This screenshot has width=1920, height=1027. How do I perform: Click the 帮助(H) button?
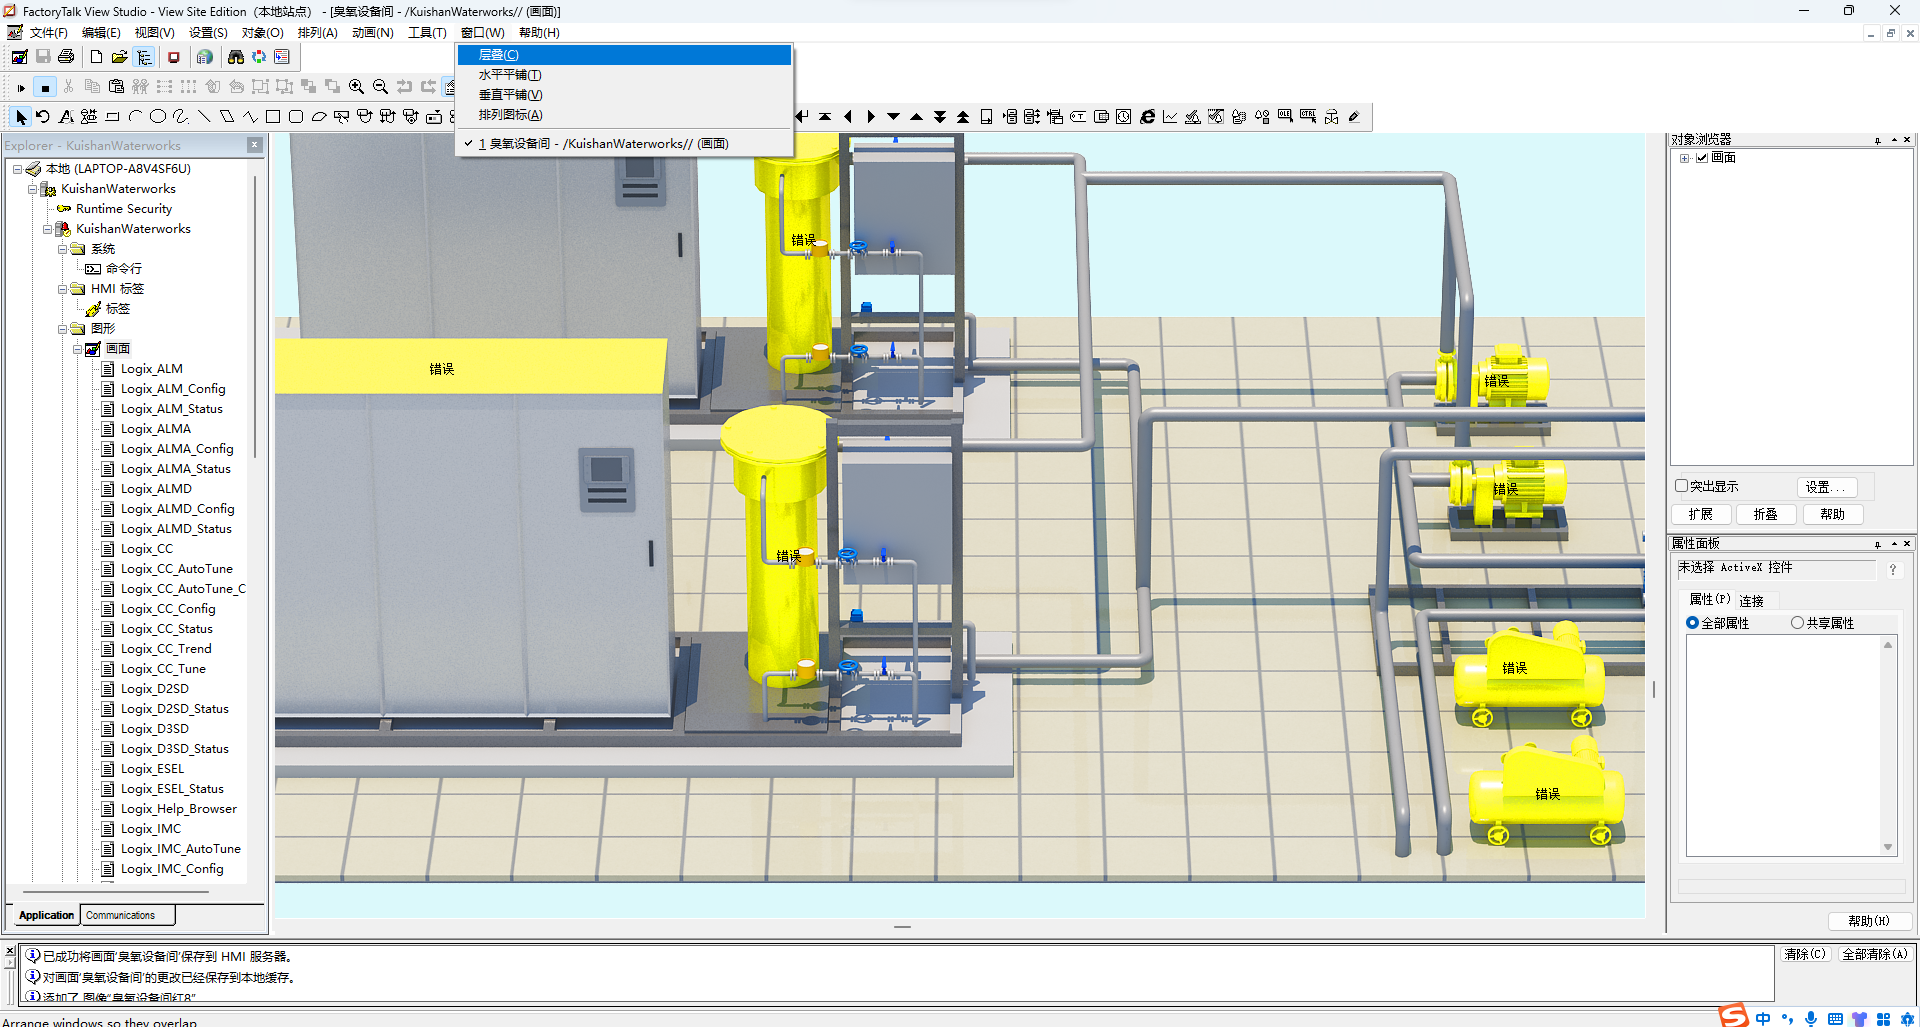[x=1869, y=921]
